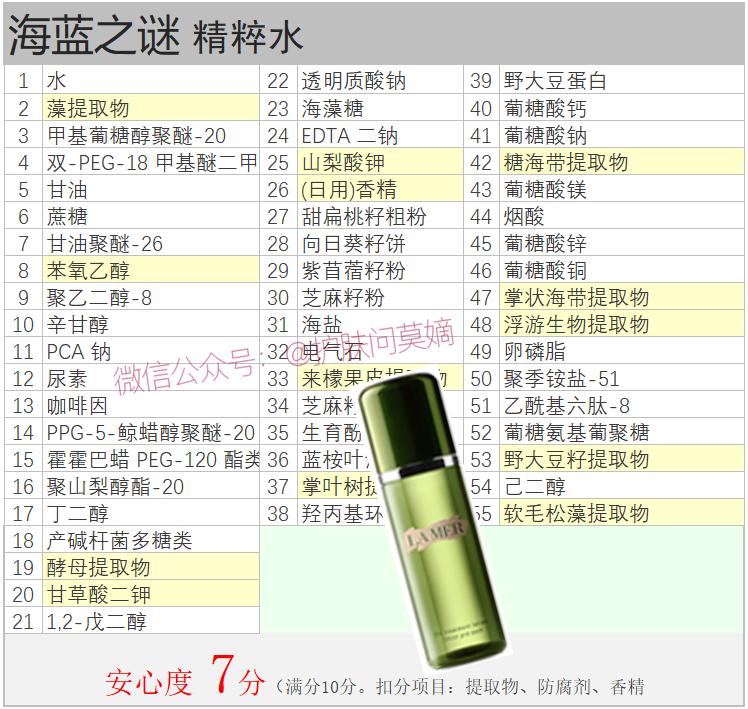Select the cell 芝麻籽粉
The image size is (748, 709).
[380, 297]
